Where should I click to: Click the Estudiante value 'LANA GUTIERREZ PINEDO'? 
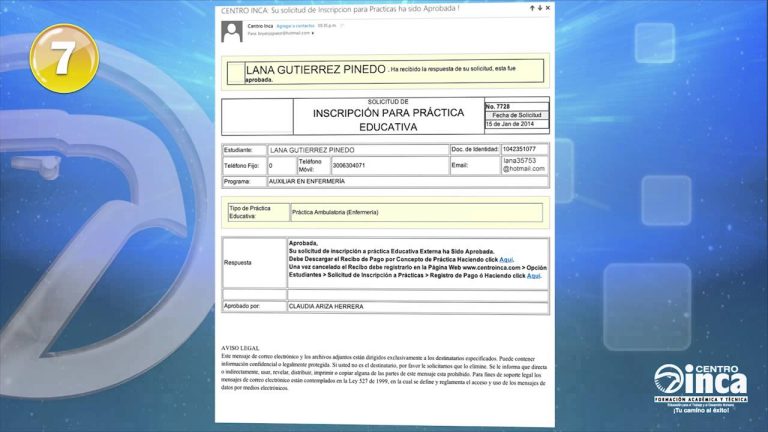[312, 150]
